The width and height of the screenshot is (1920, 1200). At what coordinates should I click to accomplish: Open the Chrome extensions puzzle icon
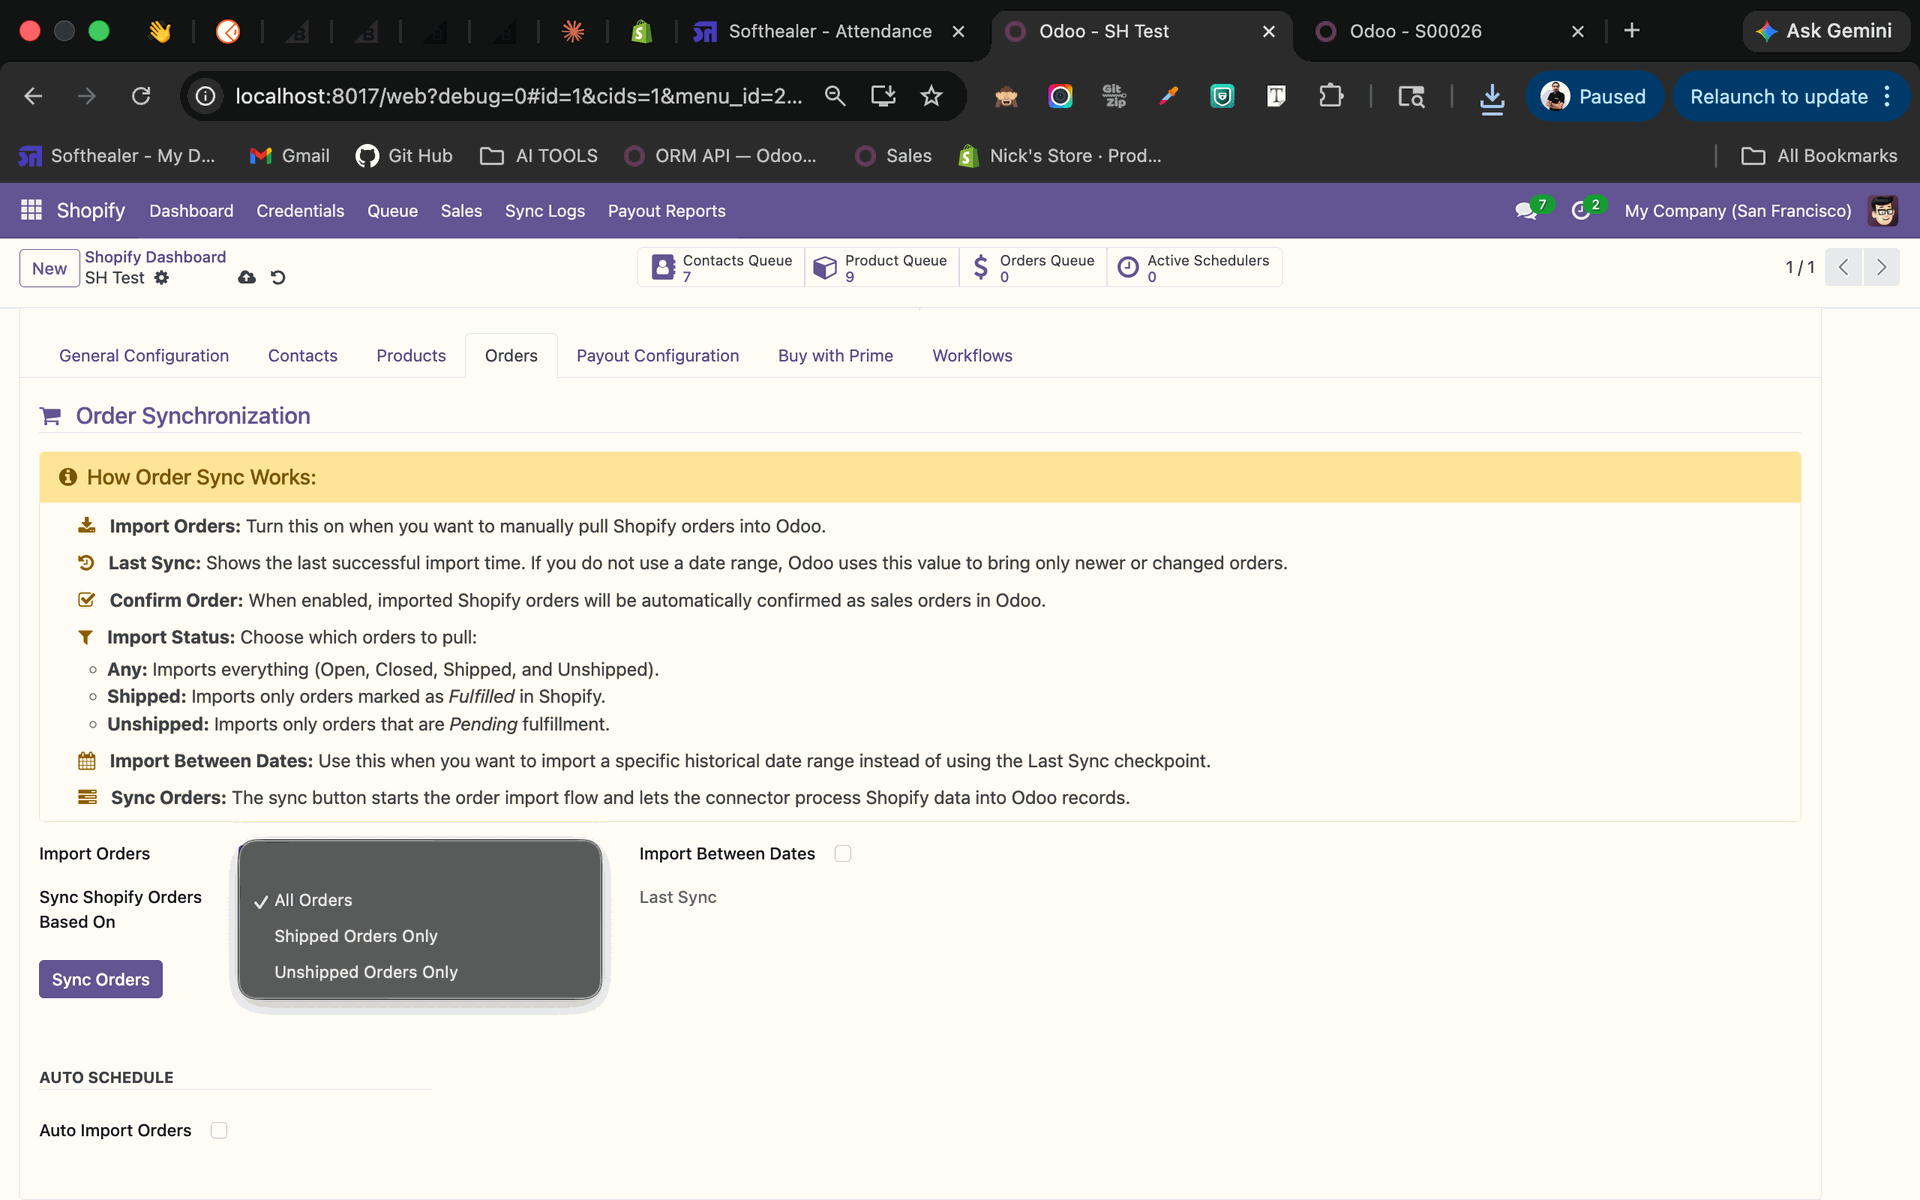pyautogui.click(x=1330, y=96)
